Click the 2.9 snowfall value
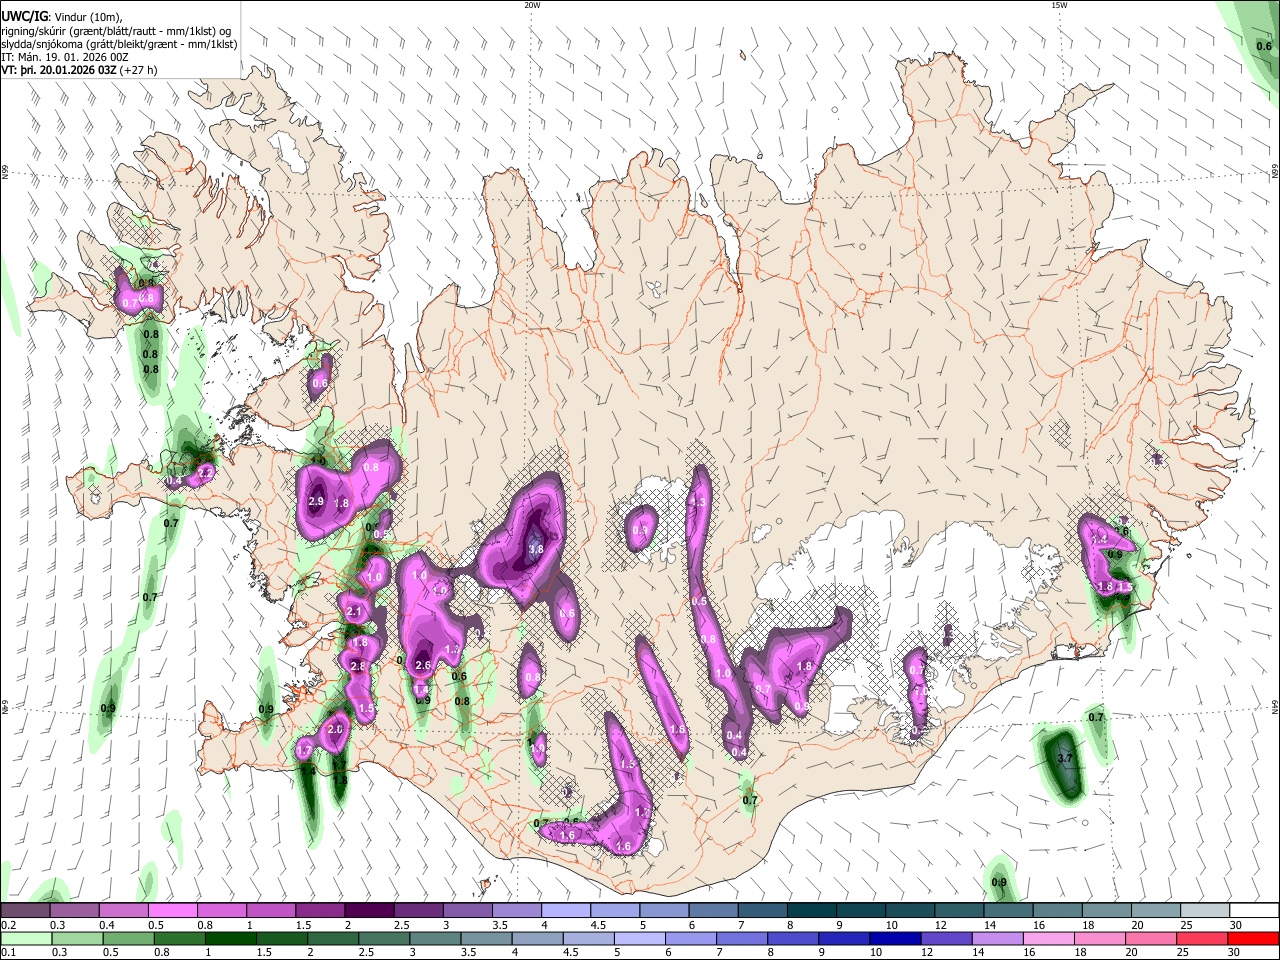 pyautogui.click(x=316, y=501)
